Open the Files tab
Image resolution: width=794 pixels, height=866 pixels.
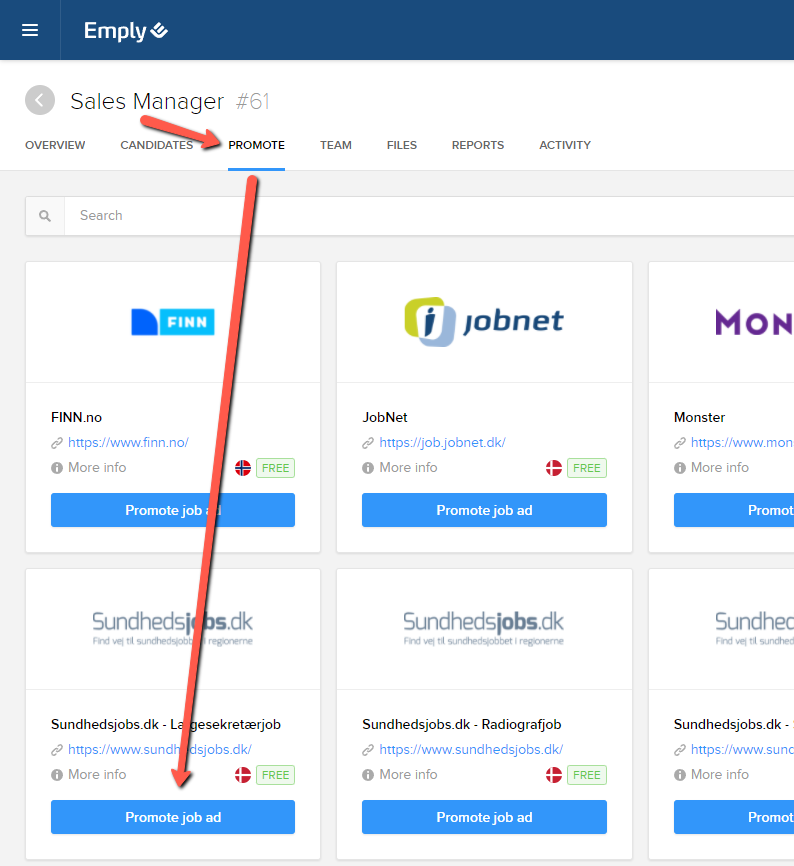pos(401,145)
